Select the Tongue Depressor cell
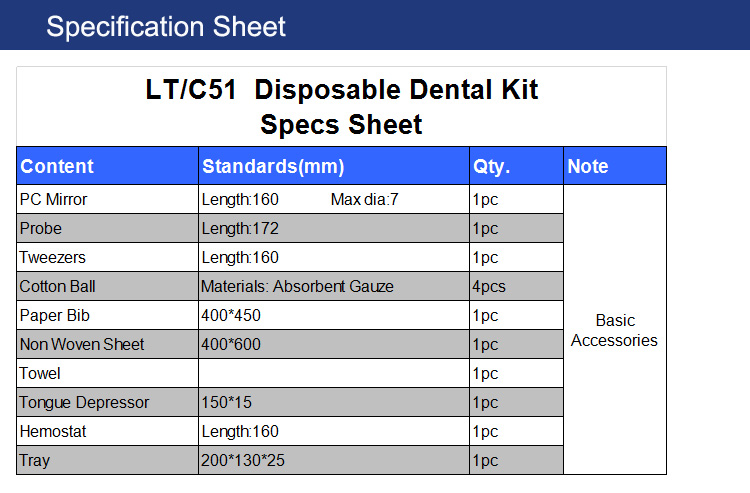The height and width of the screenshot is (493, 750). pyautogui.click(x=108, y=403)
